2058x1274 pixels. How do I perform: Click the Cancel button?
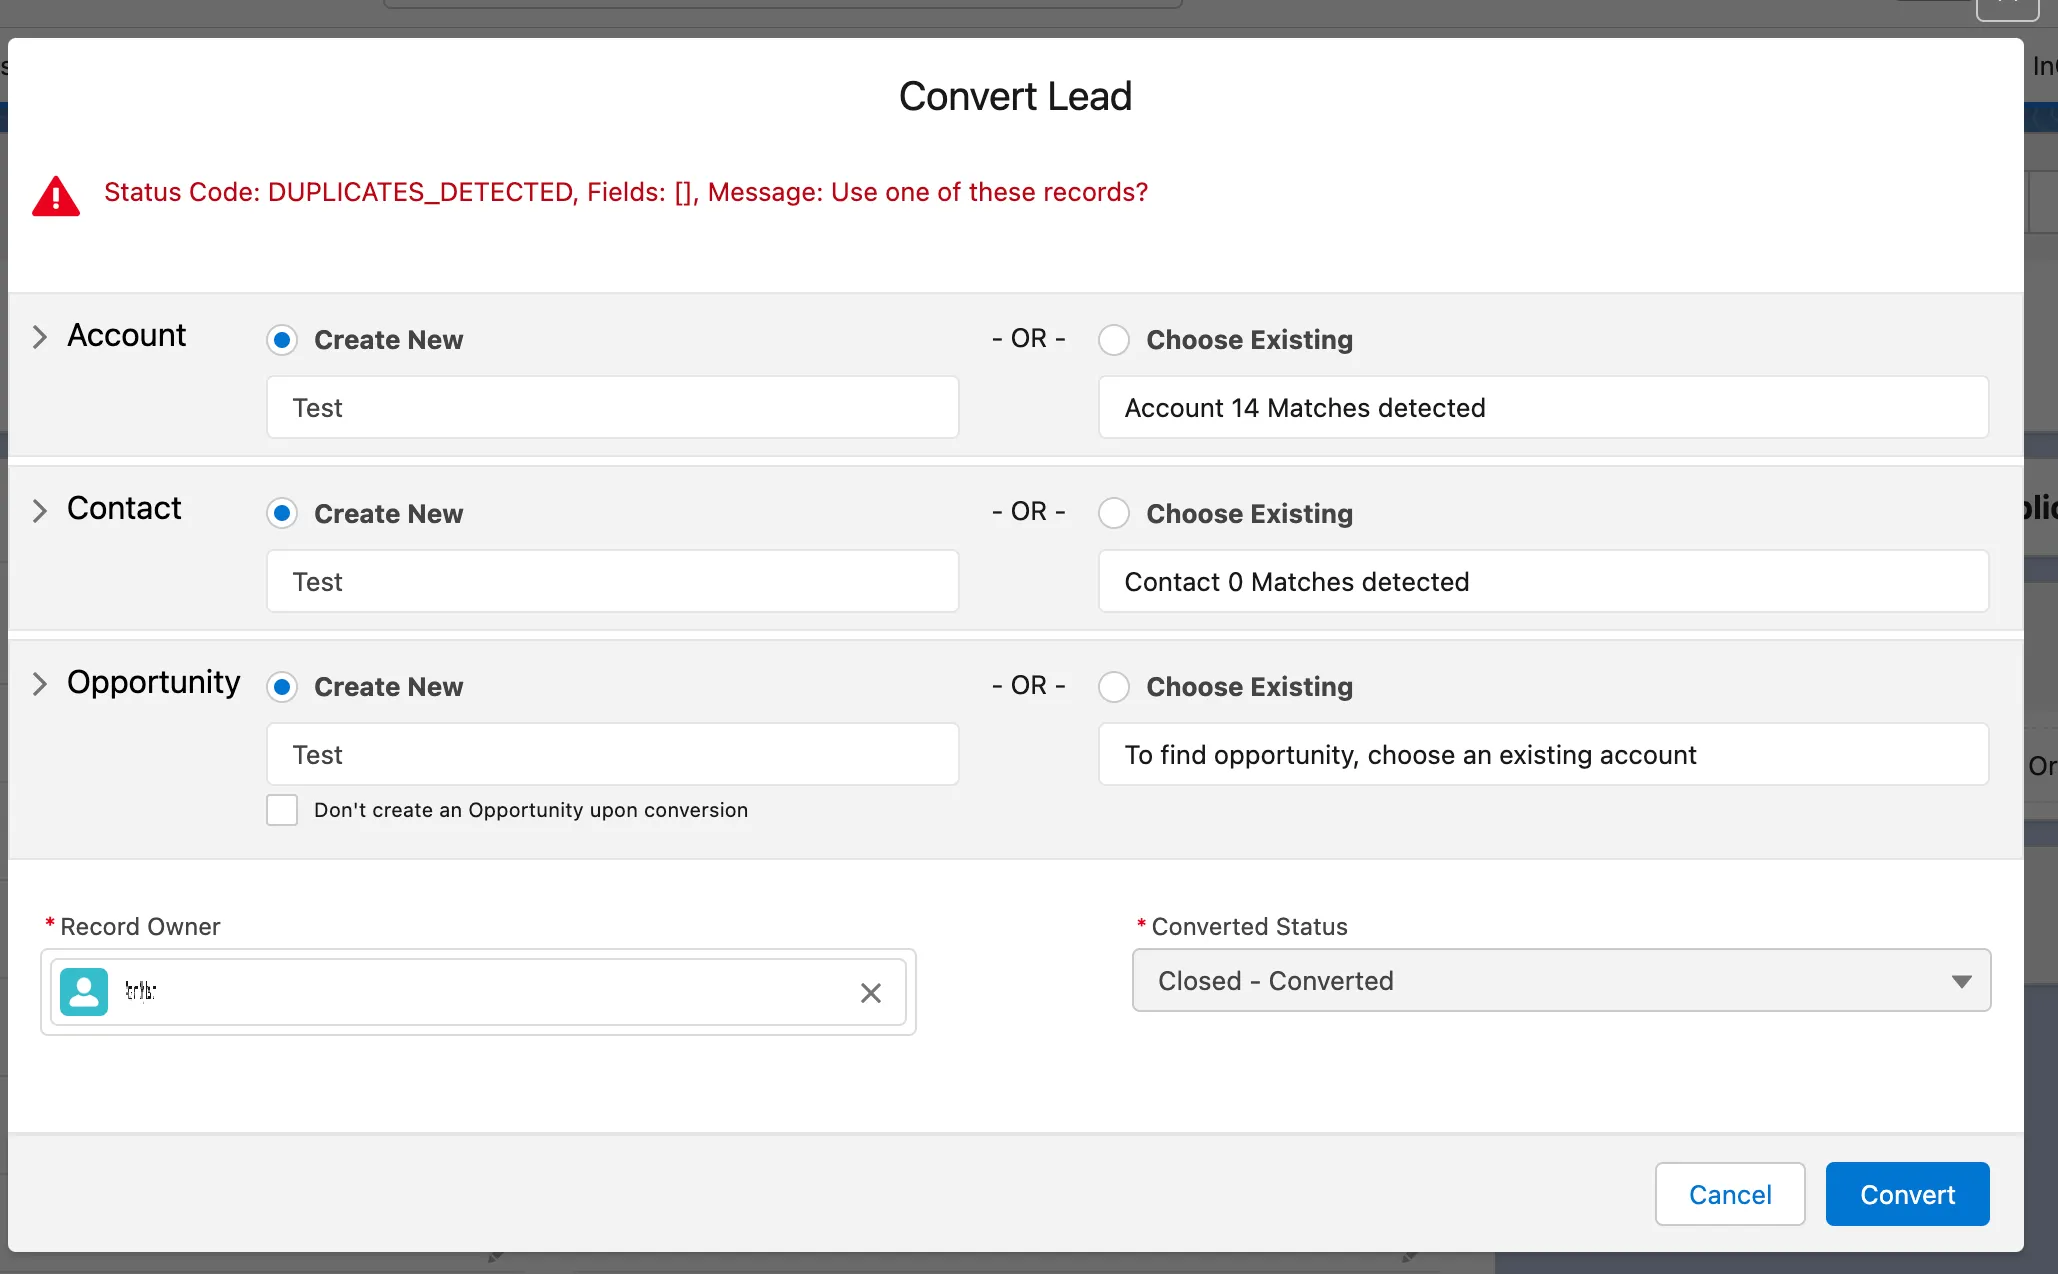pos(1729,1194)
